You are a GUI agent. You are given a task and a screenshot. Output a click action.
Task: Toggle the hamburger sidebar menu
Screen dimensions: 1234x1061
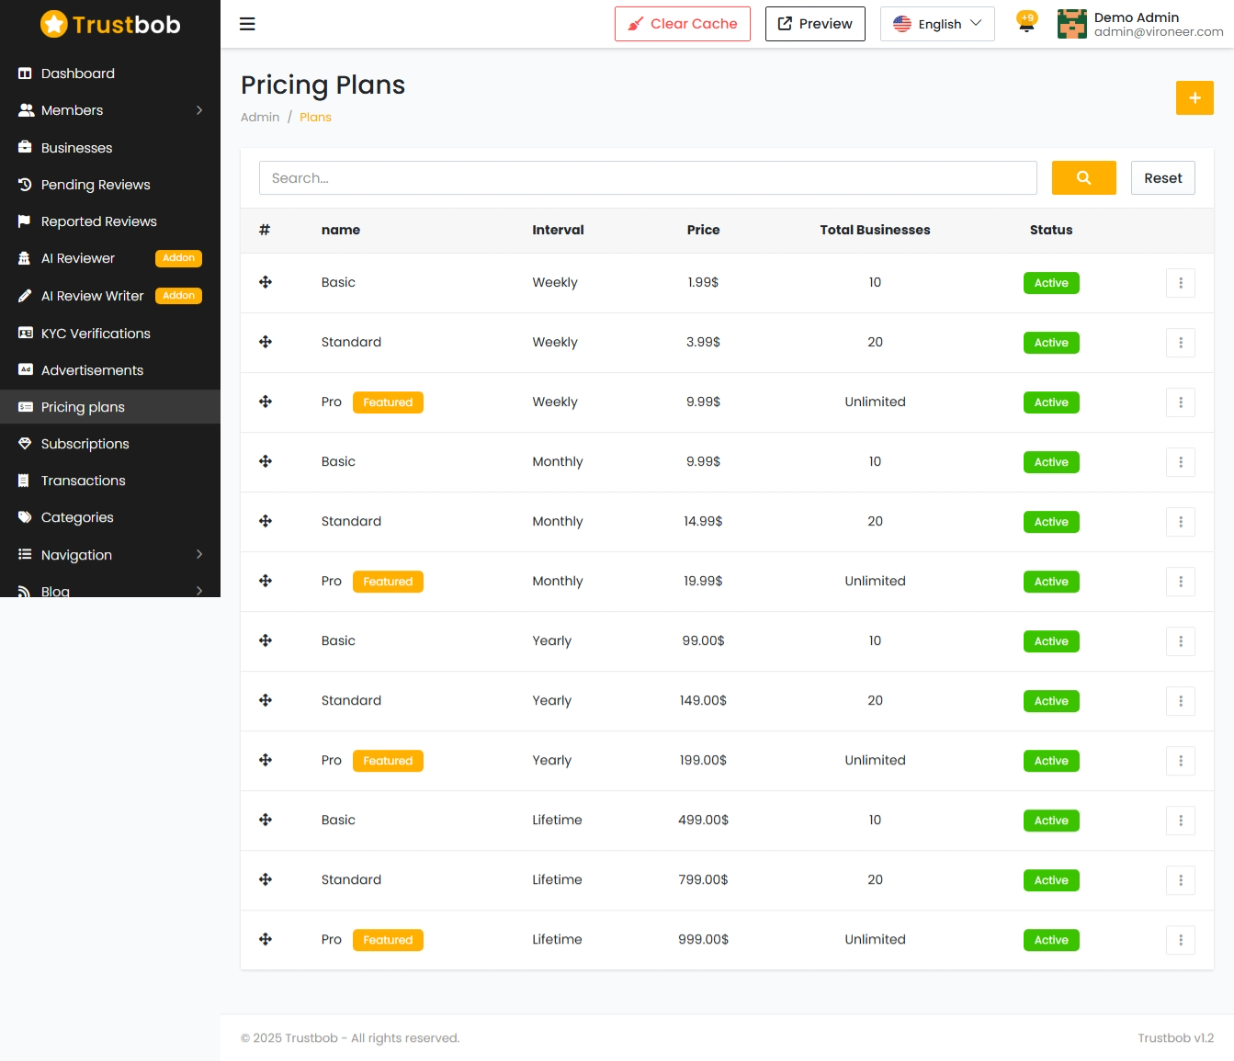tap(247, 24)
